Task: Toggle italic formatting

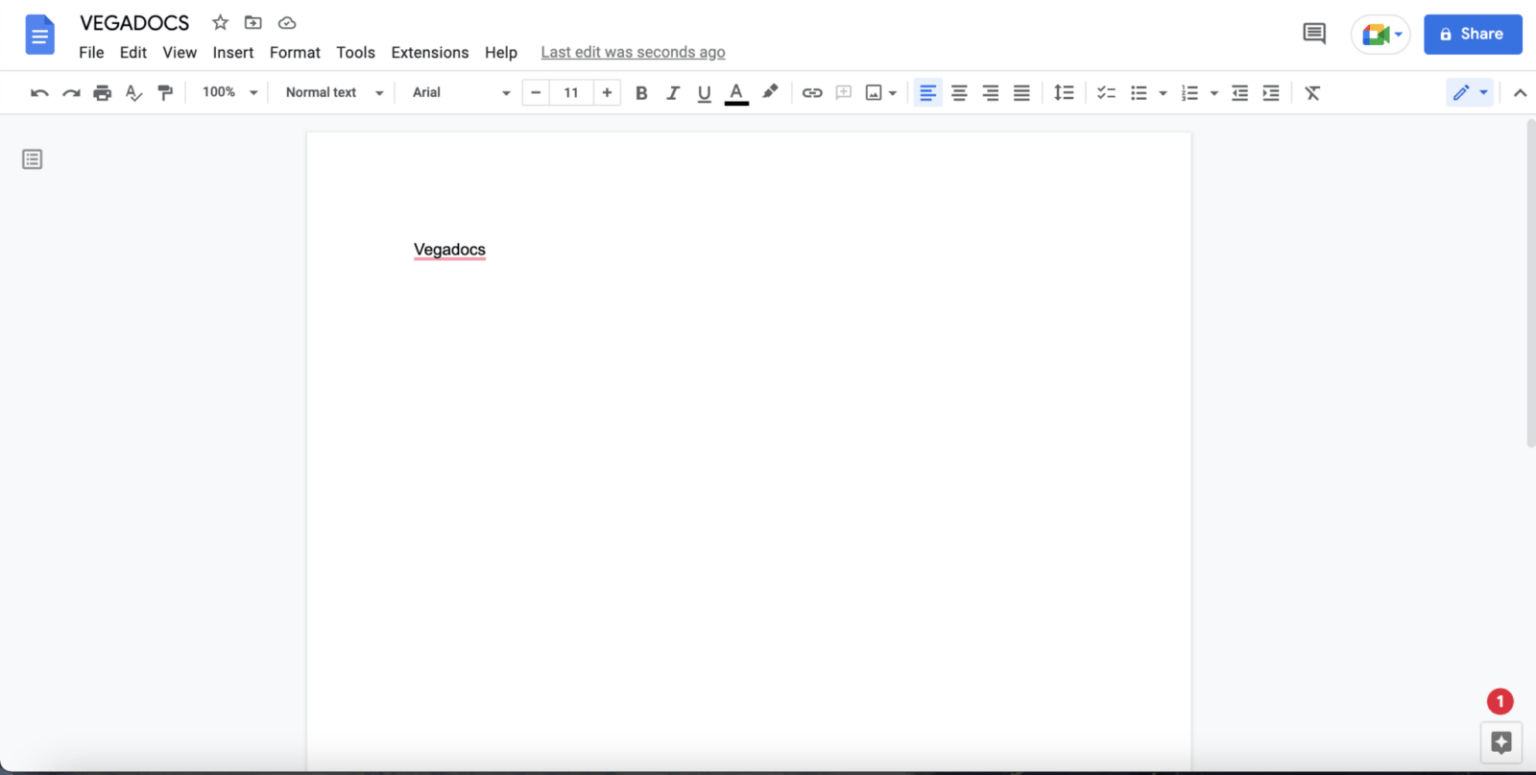Action: coord(673,92)
